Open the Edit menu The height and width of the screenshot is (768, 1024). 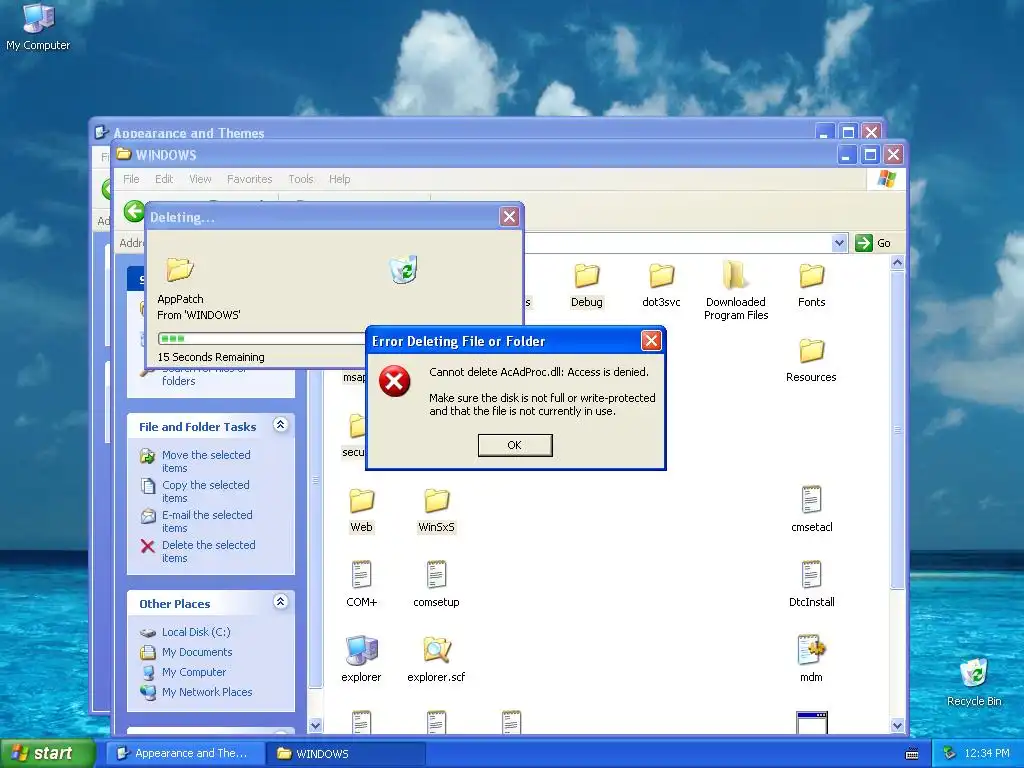tap(164, 179)
